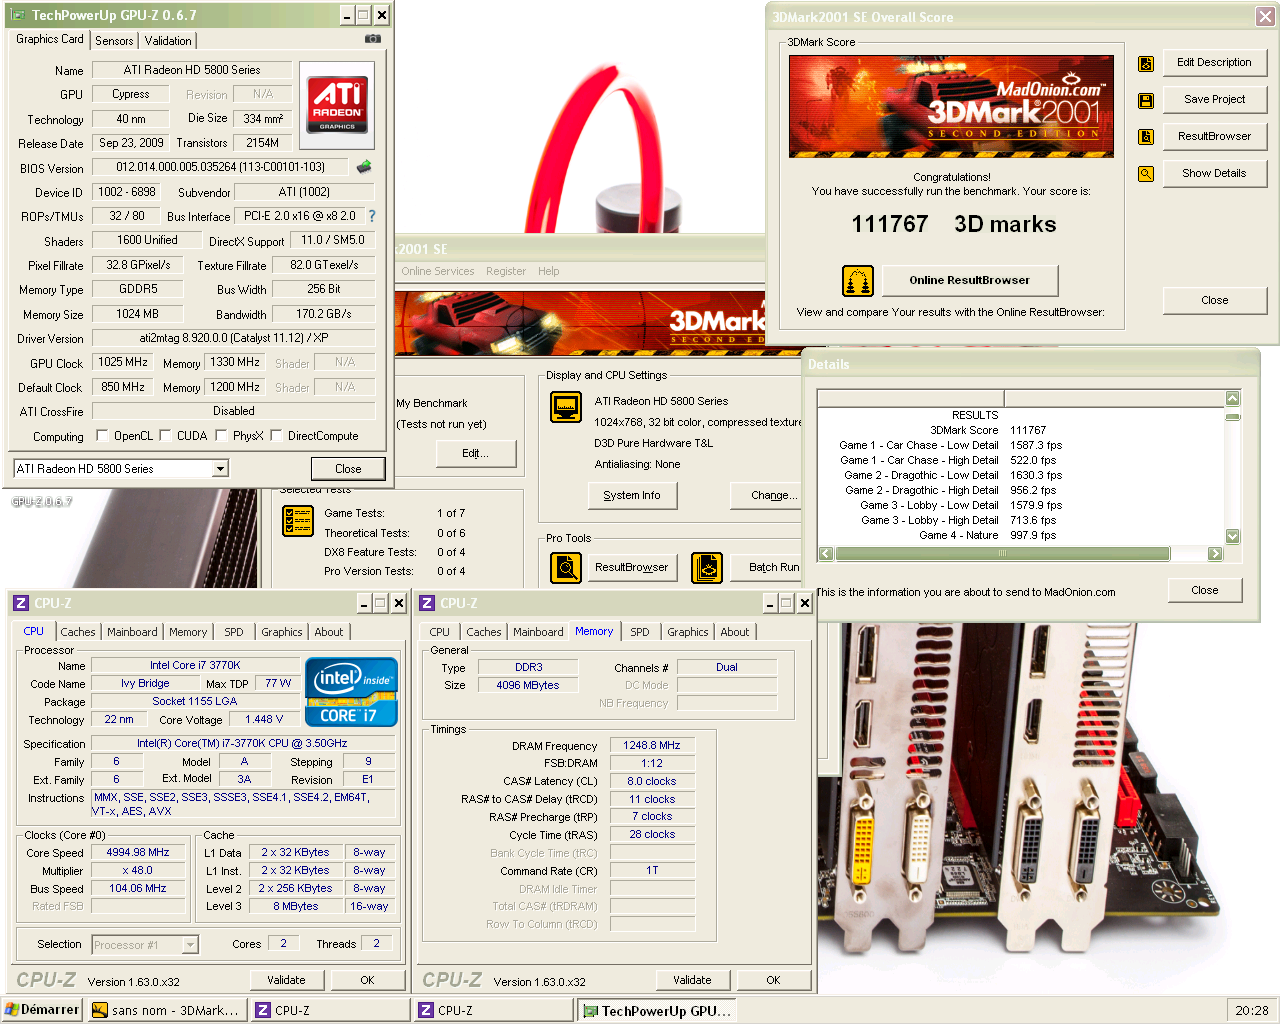Click Details vertical scrollbar up arrow
The image size is (1280, 1024).
tap(1233, 399)
